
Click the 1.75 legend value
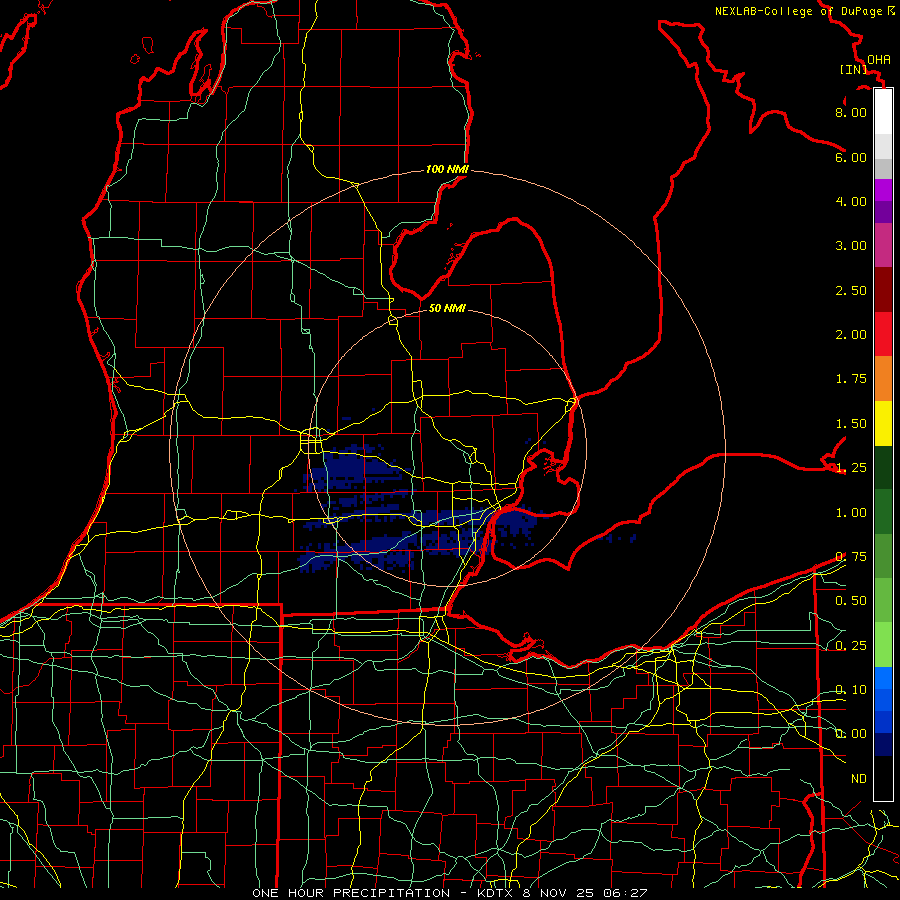pyautogui.click(x=851, y=379)
